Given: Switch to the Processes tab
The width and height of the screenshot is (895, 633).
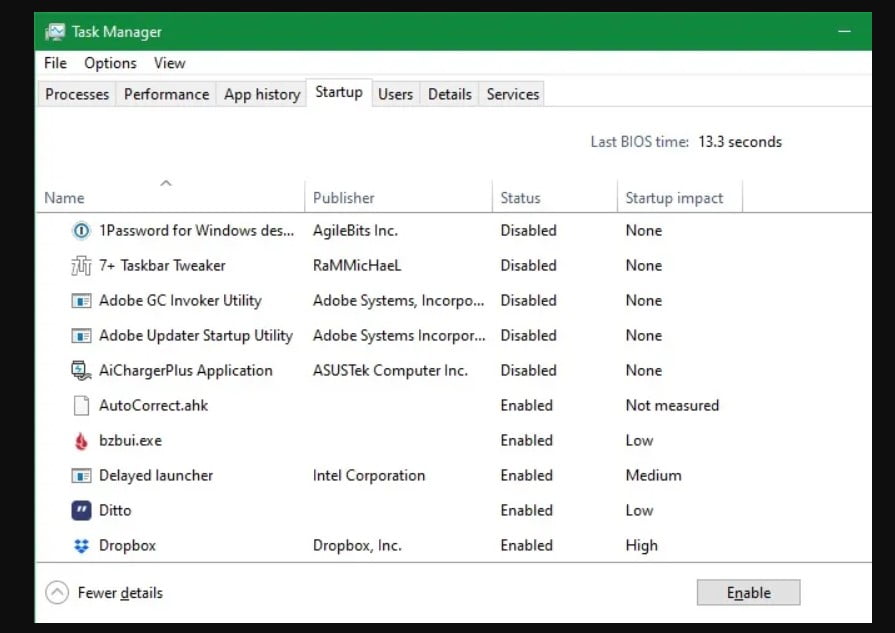Looking at the screenshot, I should coord(77,94).
